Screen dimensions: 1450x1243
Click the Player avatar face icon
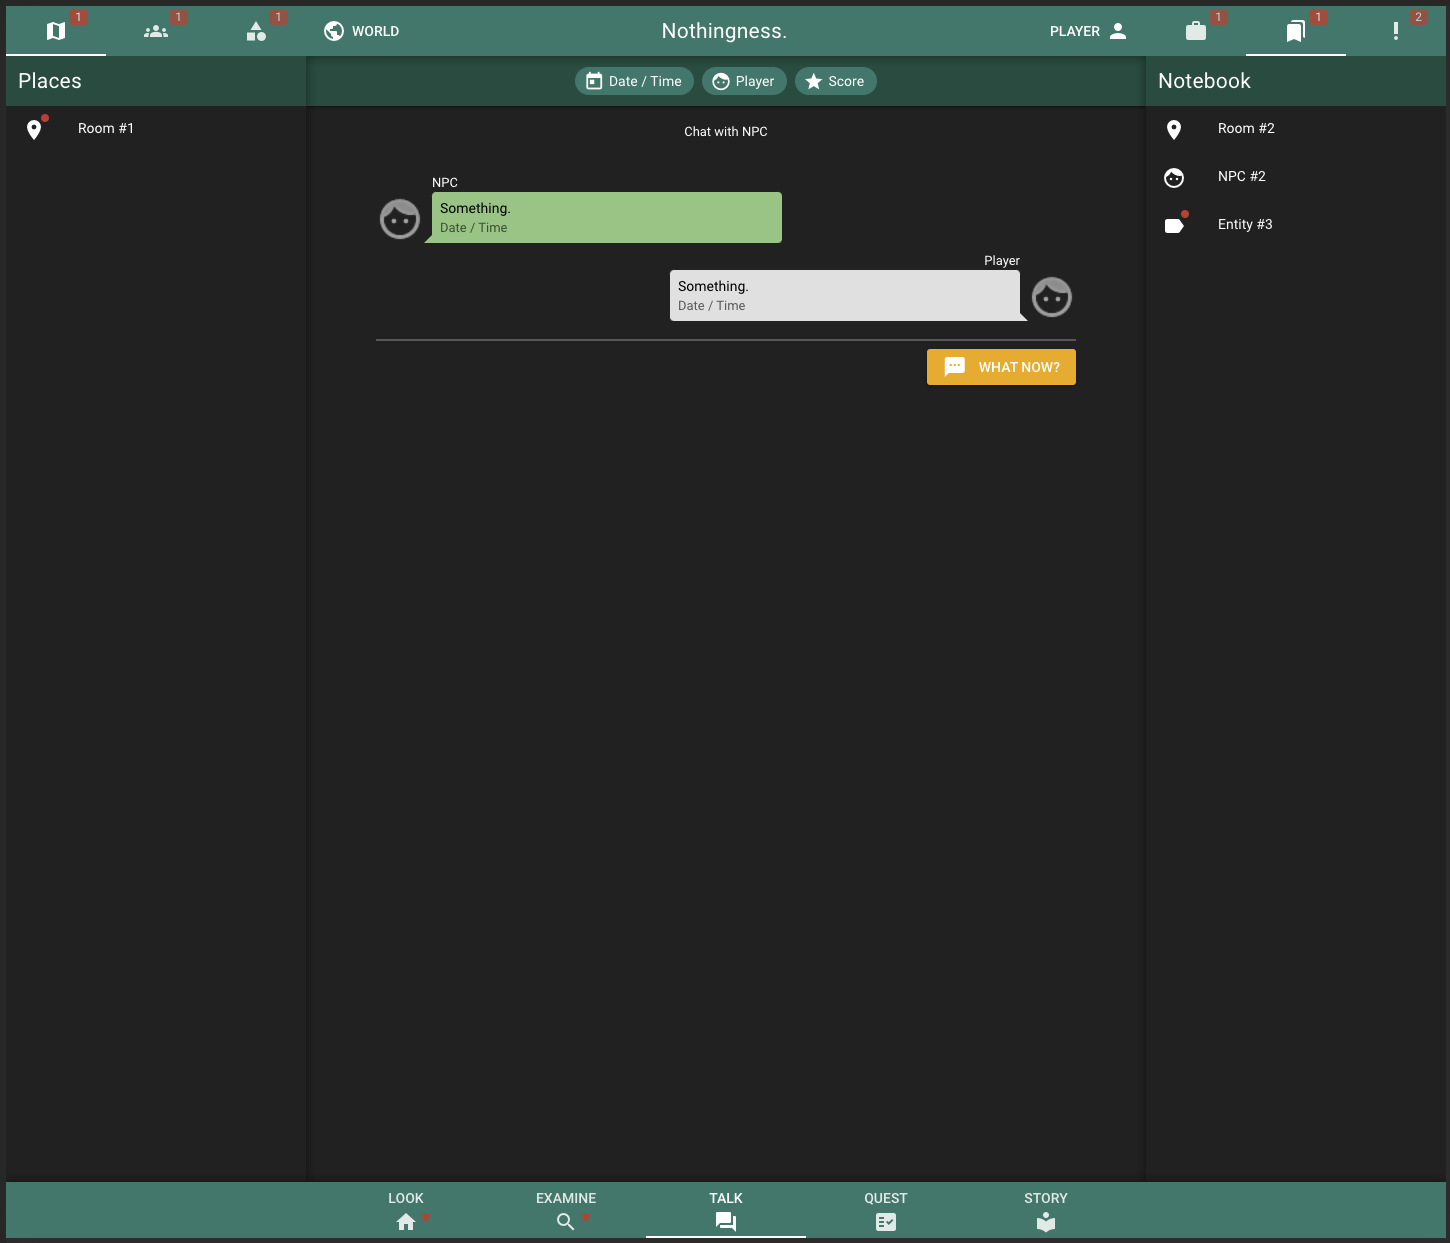point(1052,297)
